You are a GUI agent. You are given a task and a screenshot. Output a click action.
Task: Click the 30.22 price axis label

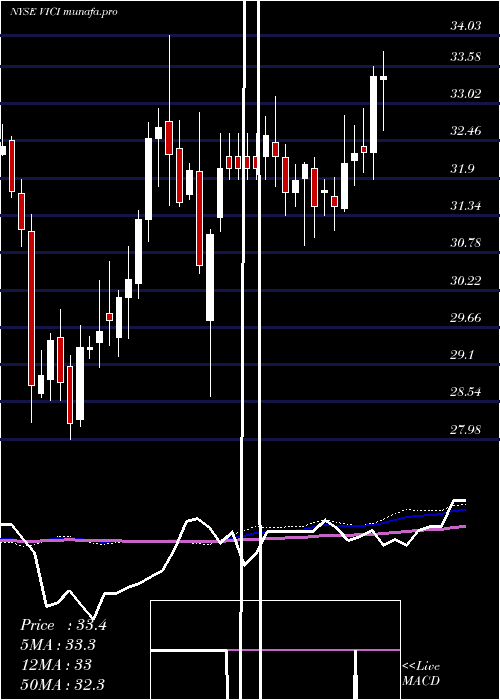[466, 281]
